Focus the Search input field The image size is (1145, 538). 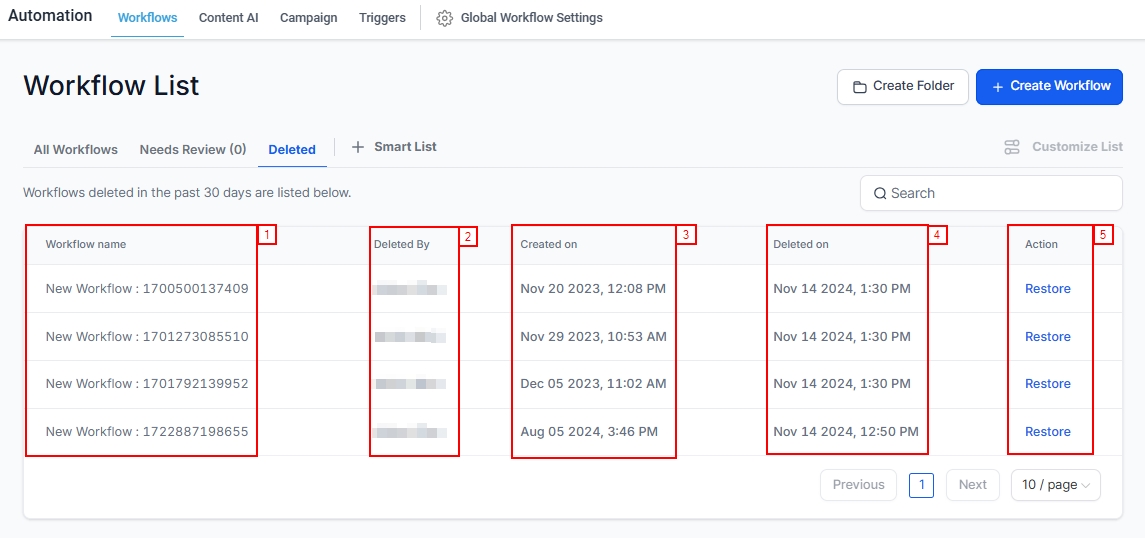(1000, 194)
